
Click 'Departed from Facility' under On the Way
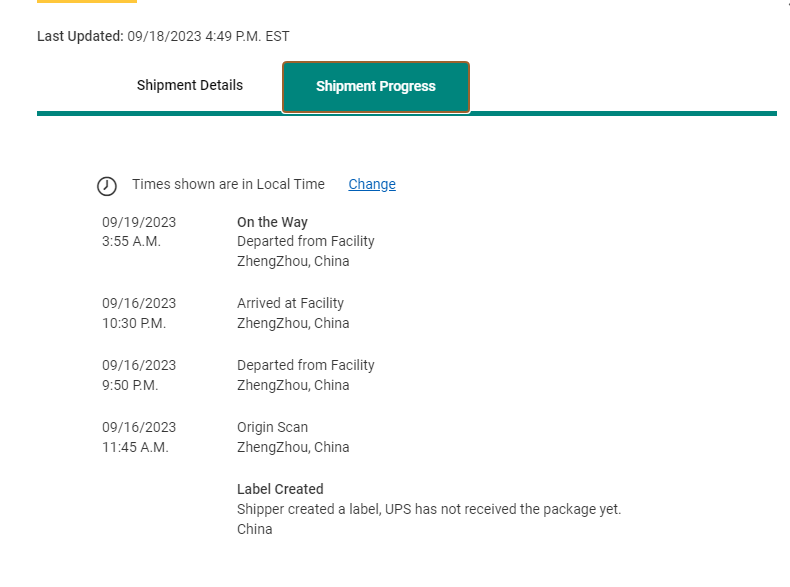[x=306, y=241]
